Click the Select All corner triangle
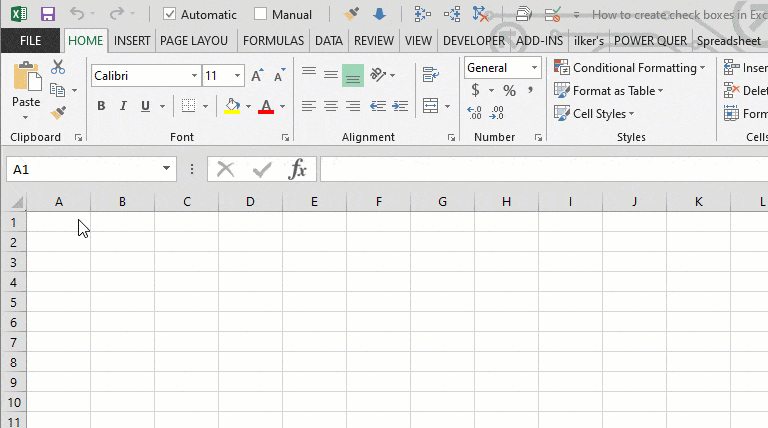The width and height of the screenshot is (768, 428). coord(16,202)
